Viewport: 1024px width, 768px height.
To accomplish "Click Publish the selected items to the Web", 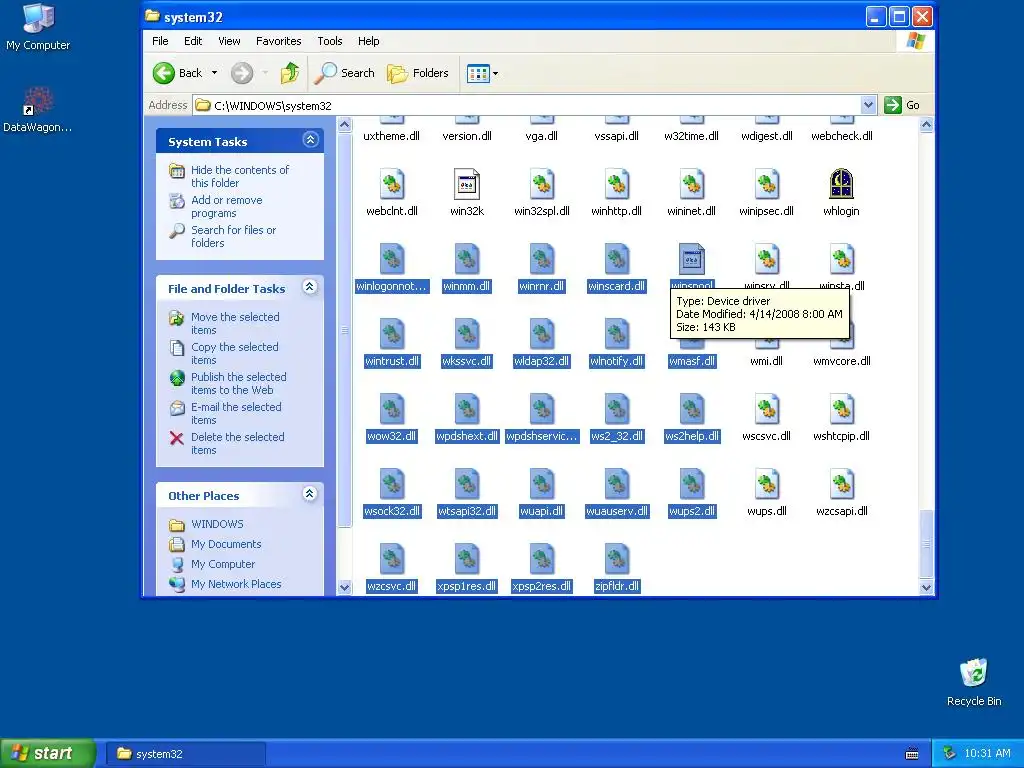I will pos(238,383).
